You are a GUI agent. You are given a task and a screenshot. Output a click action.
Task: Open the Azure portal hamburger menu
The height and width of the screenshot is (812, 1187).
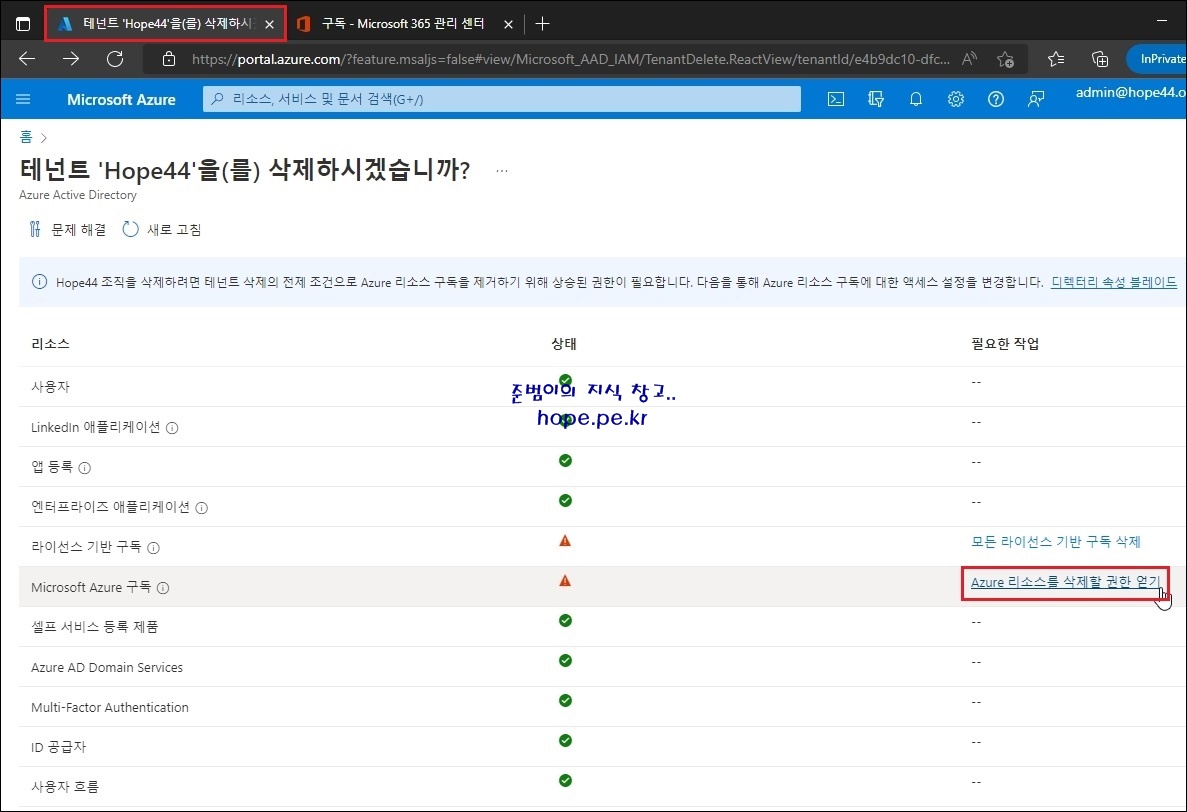coord(23,99)
